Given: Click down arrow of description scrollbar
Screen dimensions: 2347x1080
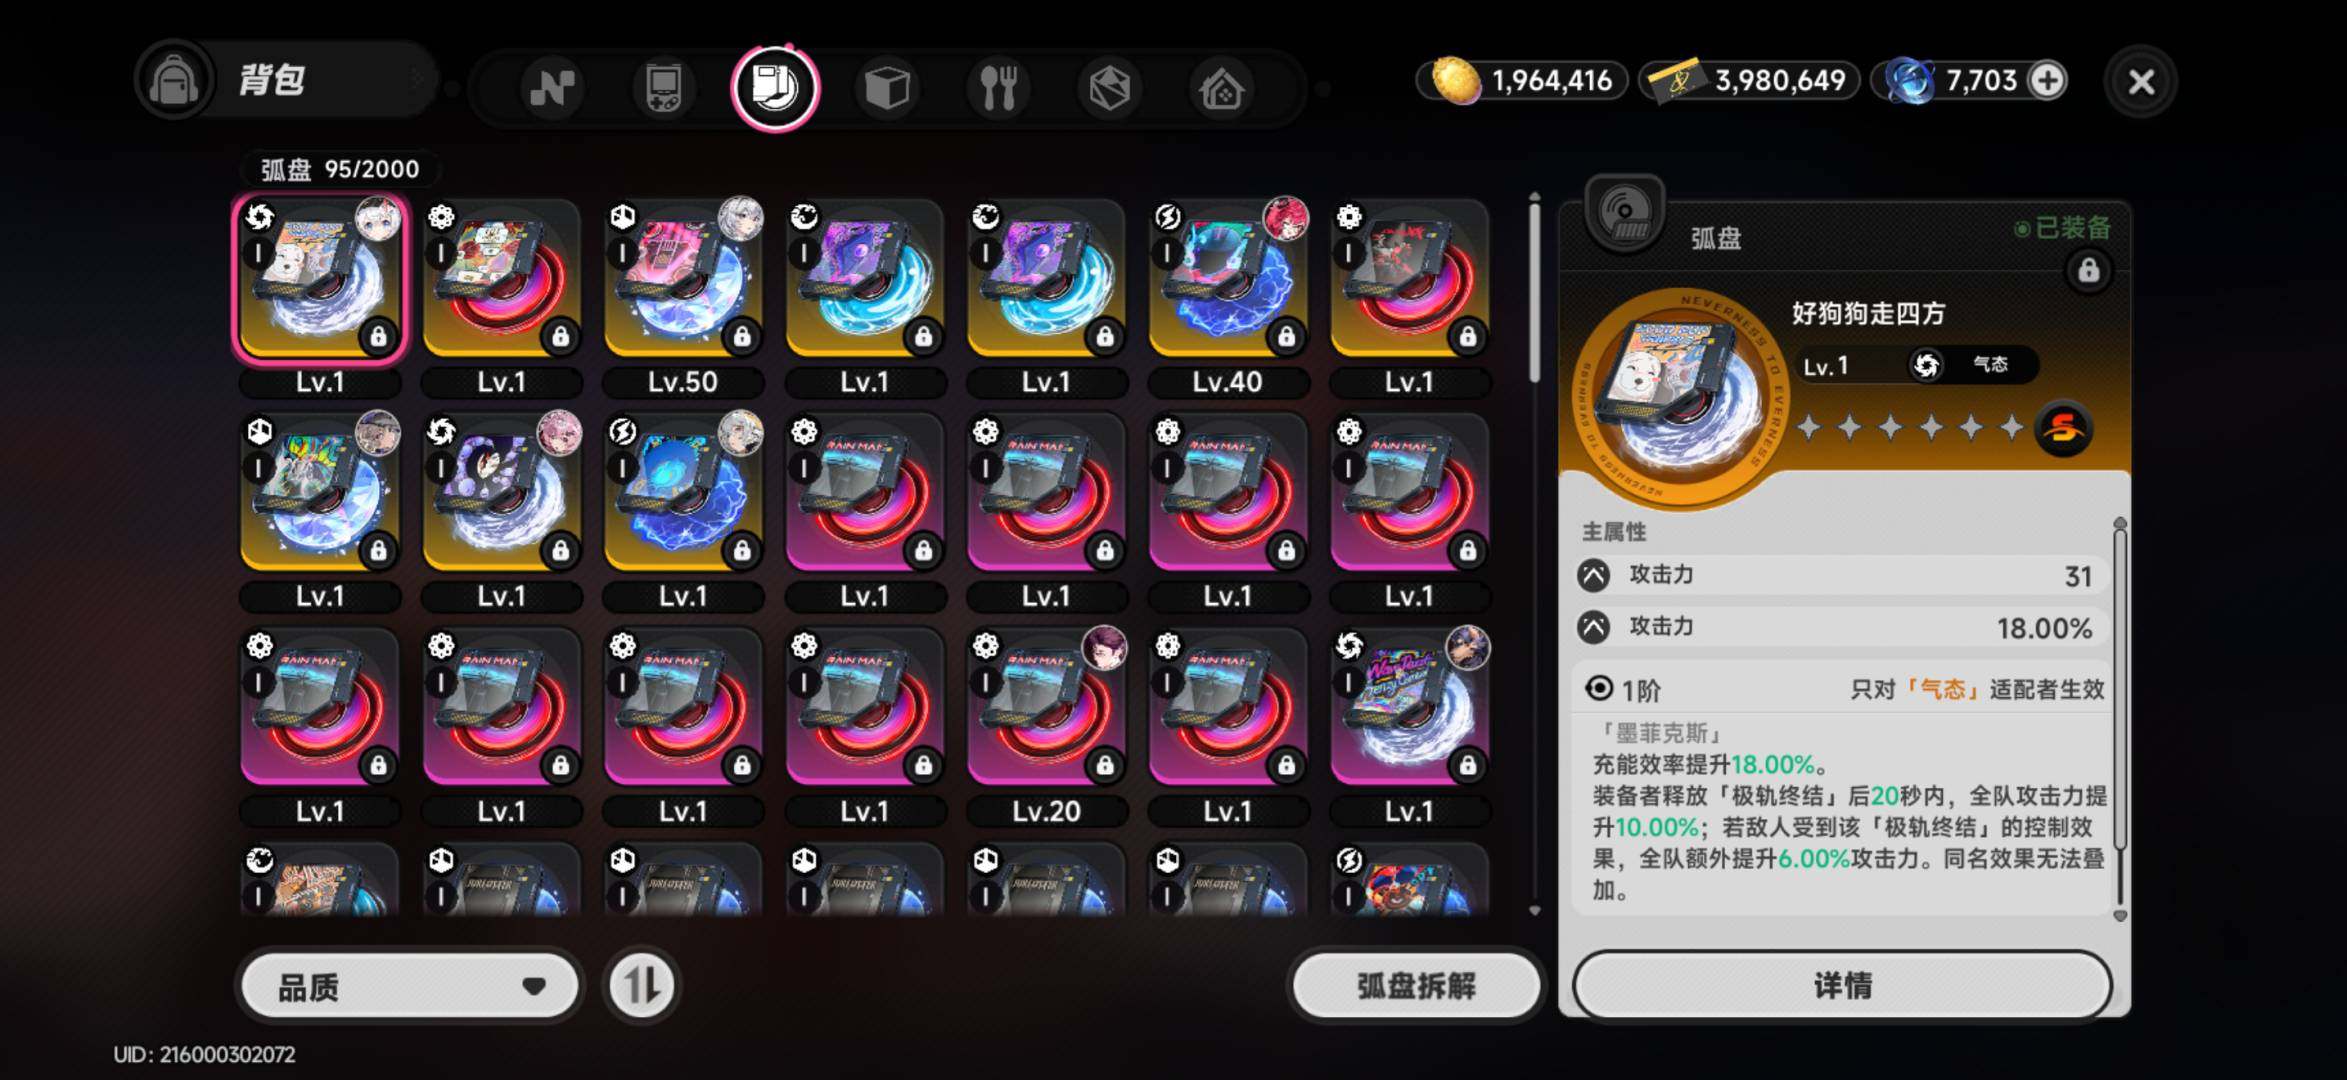Looking at the screenshot, I should pyautogui.click(x=2120, y=915).
